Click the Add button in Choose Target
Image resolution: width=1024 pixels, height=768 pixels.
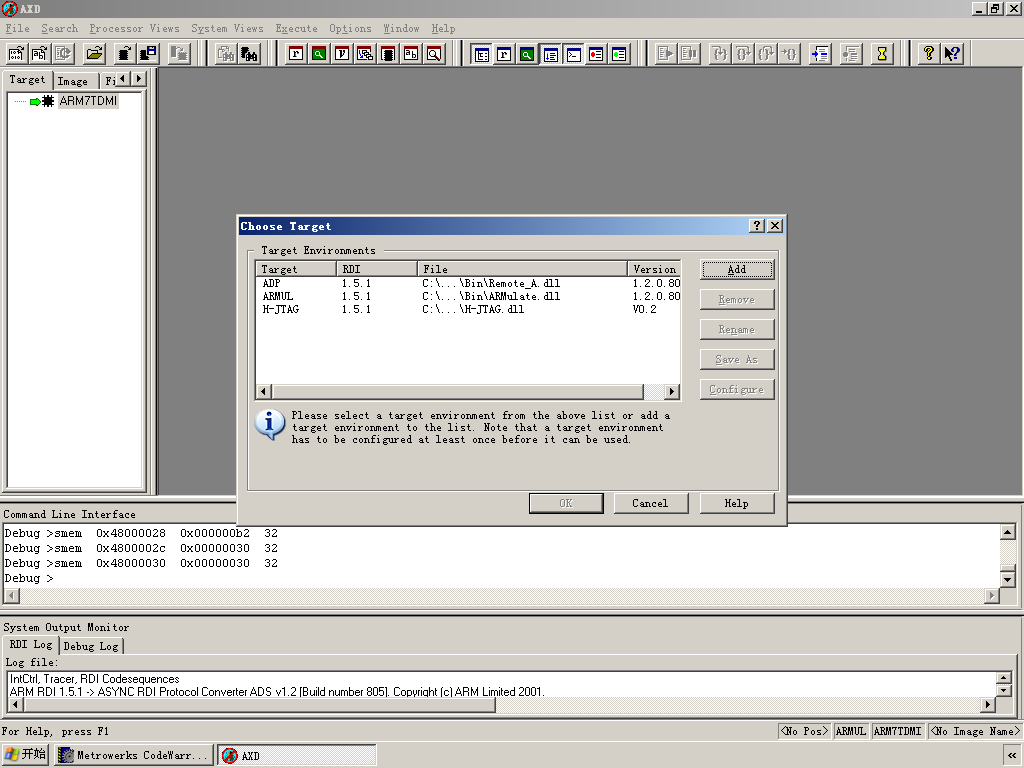[737, 269]
